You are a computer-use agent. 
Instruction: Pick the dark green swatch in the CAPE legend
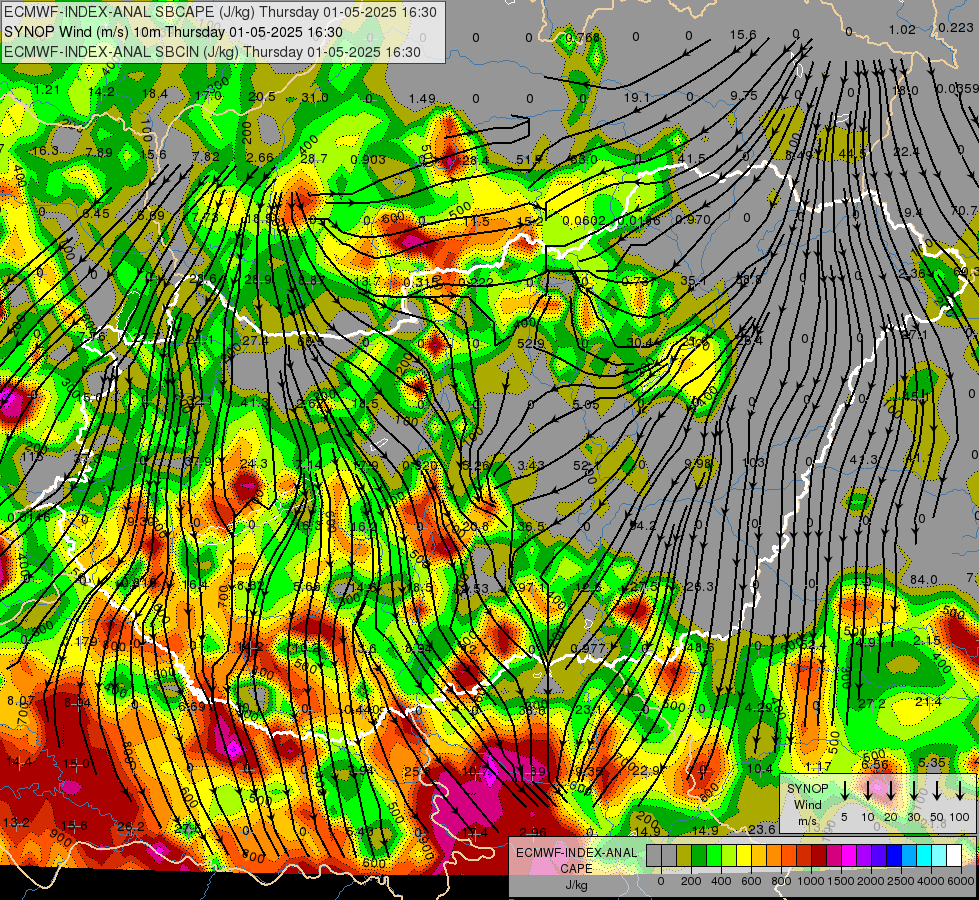(699, 855)
